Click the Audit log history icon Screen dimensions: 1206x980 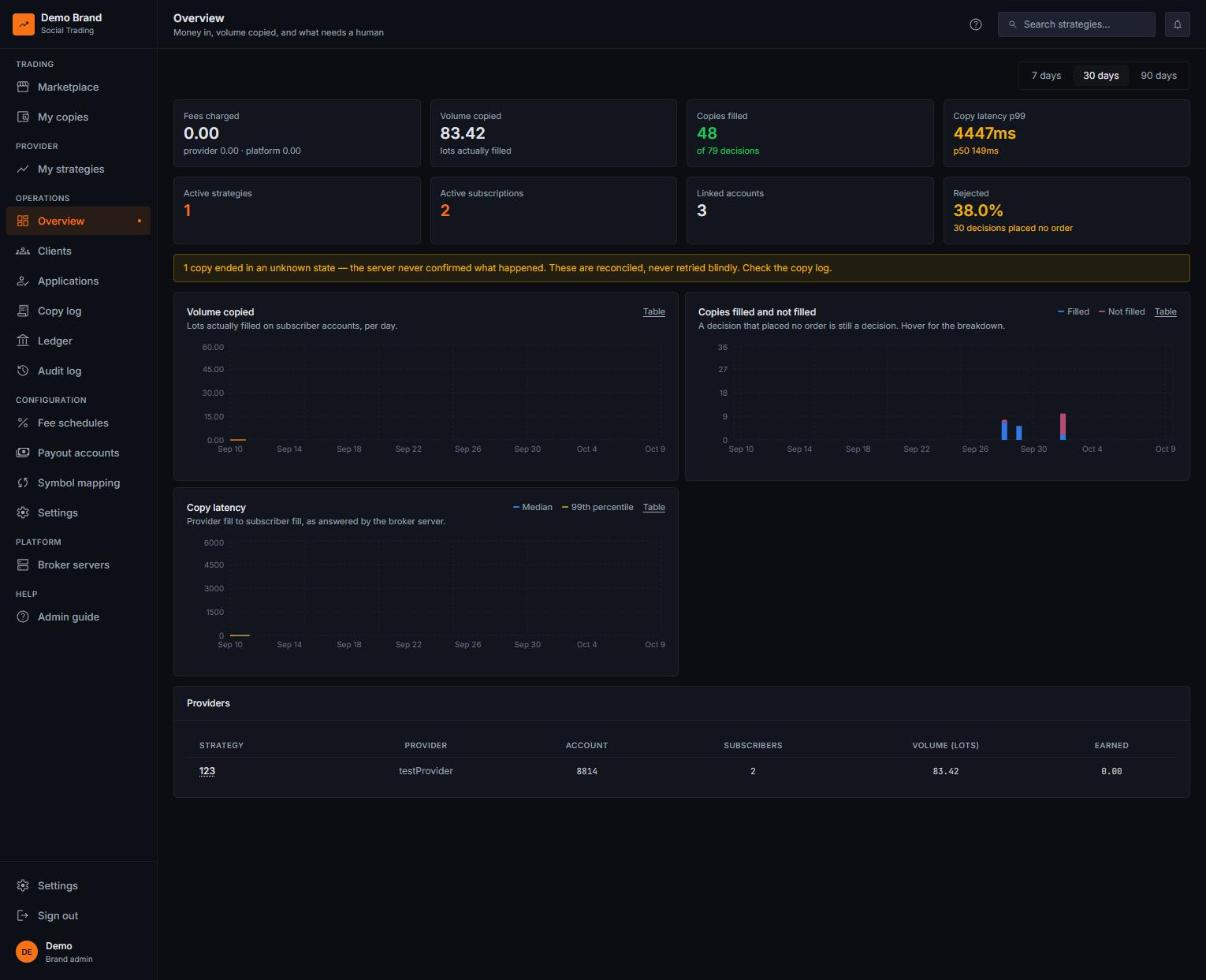pos(23,371)
